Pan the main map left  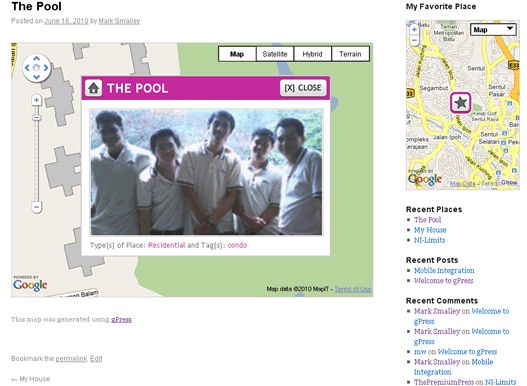(27, 68)
